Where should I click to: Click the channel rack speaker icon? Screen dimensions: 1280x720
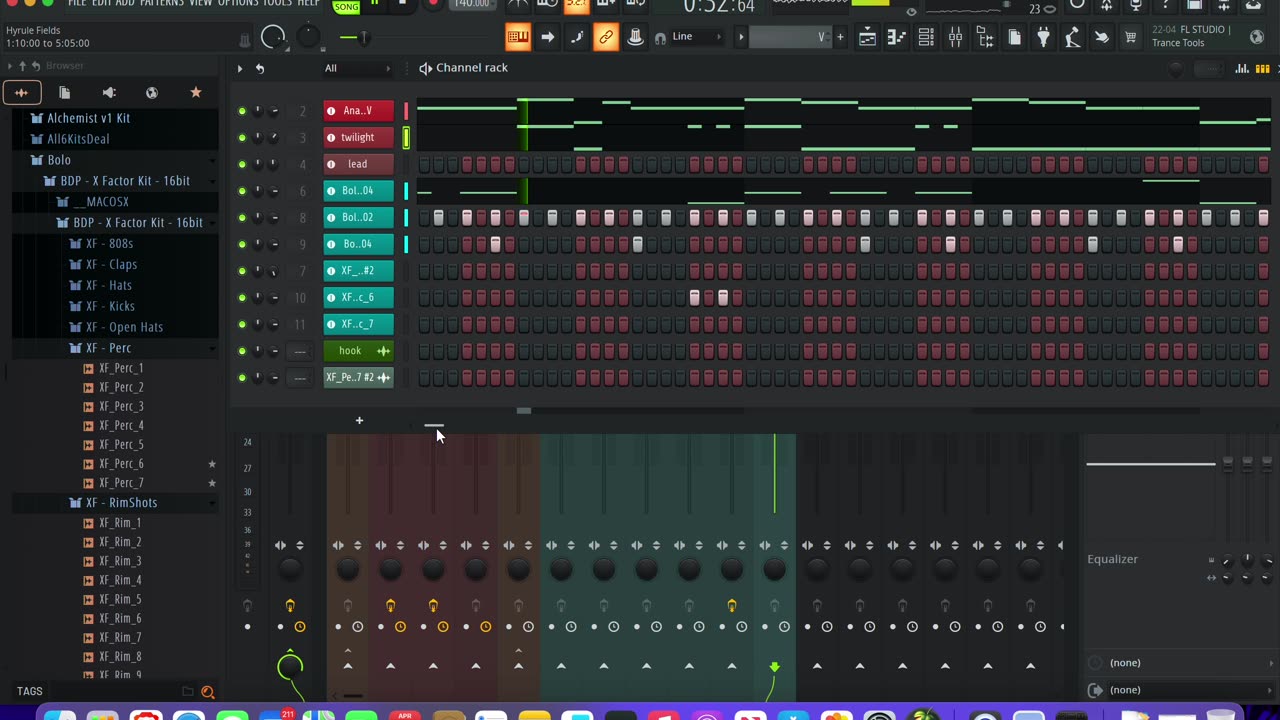pos(425,68)
